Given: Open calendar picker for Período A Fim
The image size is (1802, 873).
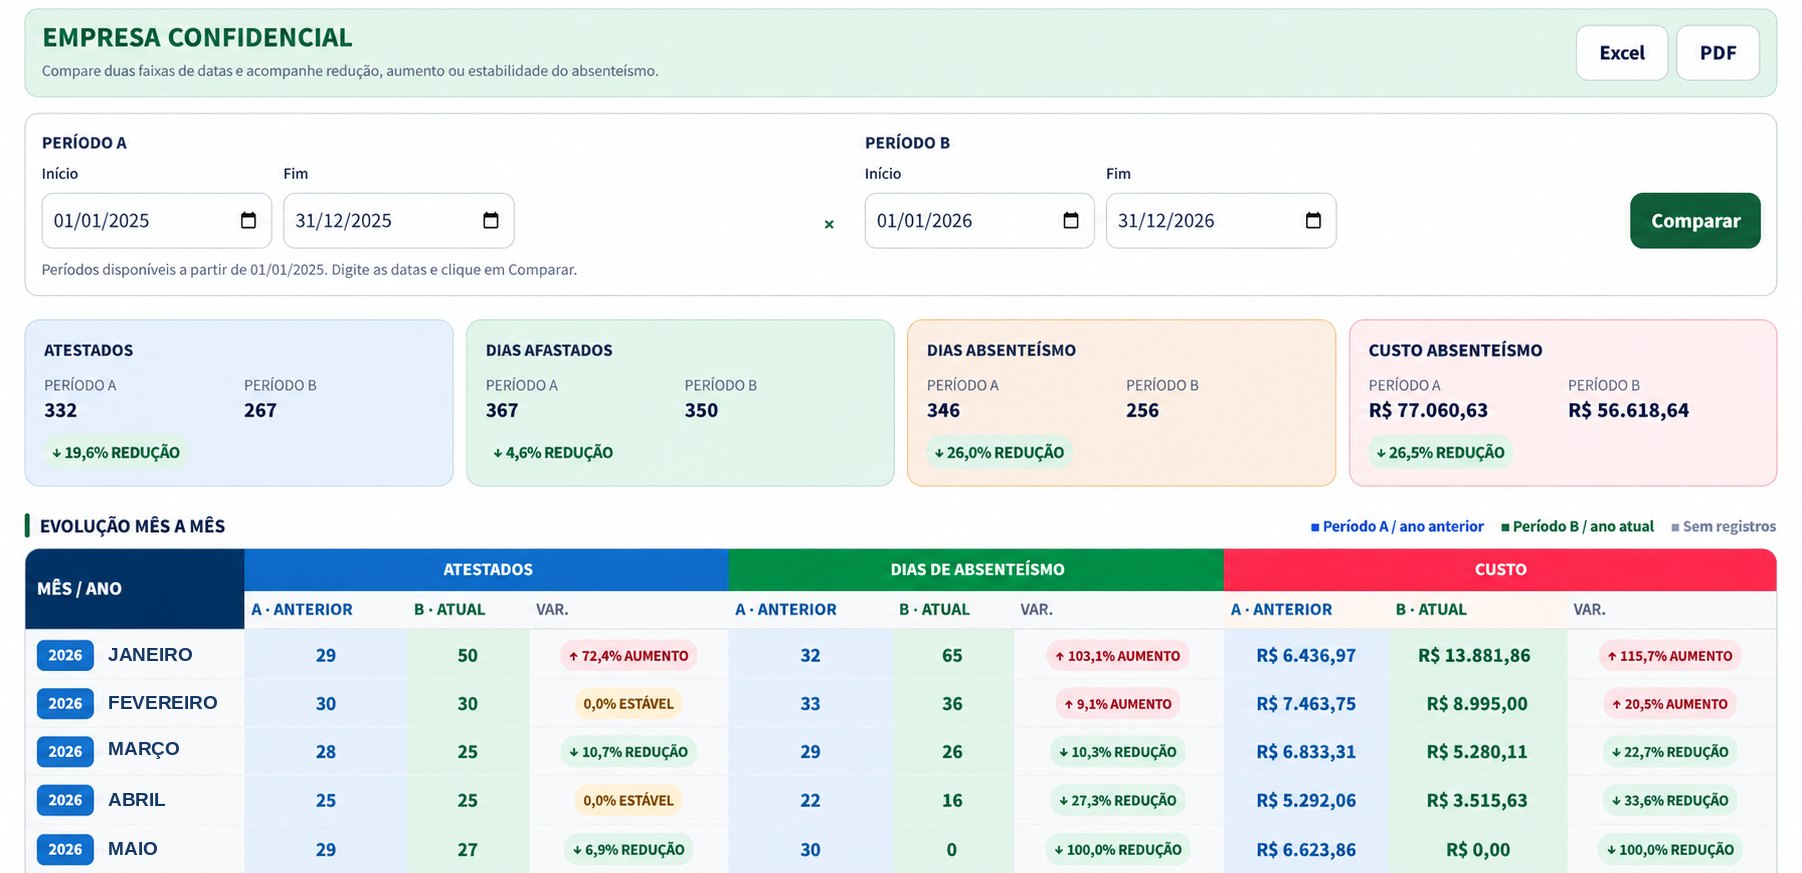Looking at the screenshot, I should [x=490, y=220].
